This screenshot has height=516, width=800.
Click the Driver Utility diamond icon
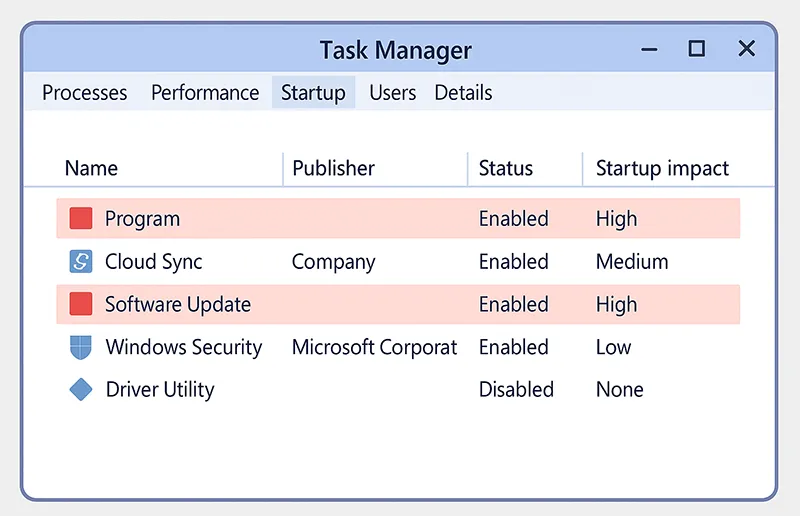point(81,389)
